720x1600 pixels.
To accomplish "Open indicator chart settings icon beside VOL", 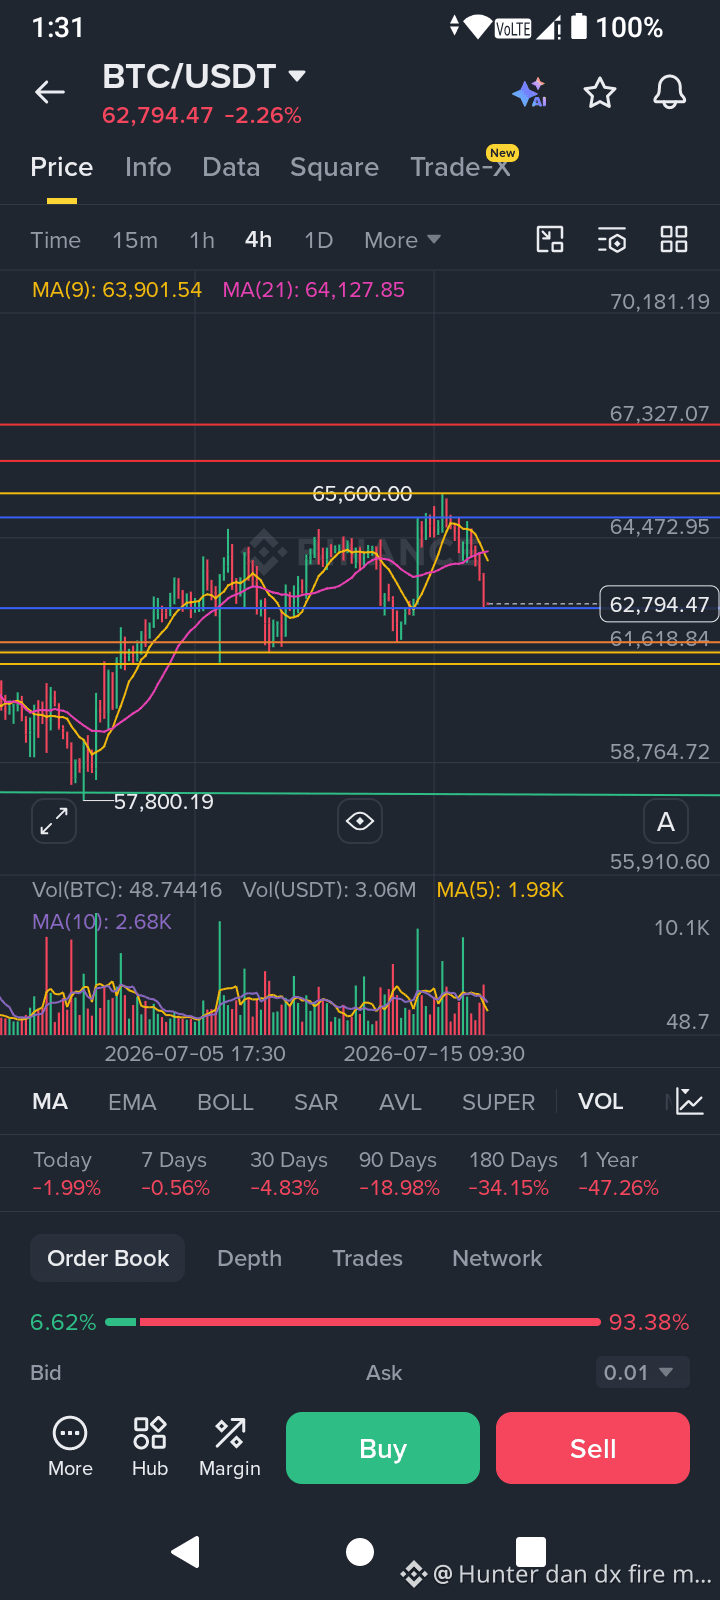I will [690, 1102].
